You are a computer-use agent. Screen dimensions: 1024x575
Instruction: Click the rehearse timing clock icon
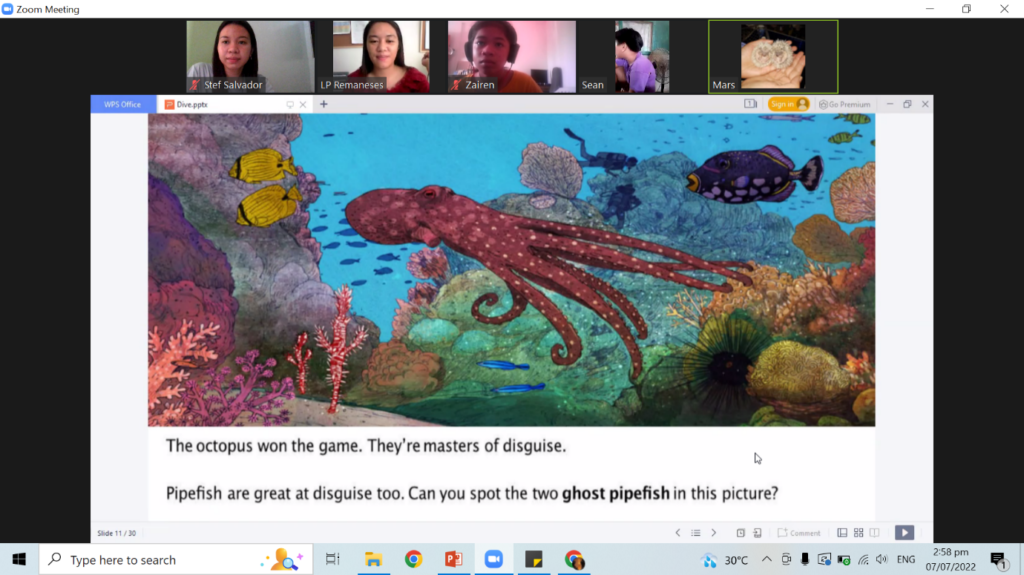tap(741, 533)
